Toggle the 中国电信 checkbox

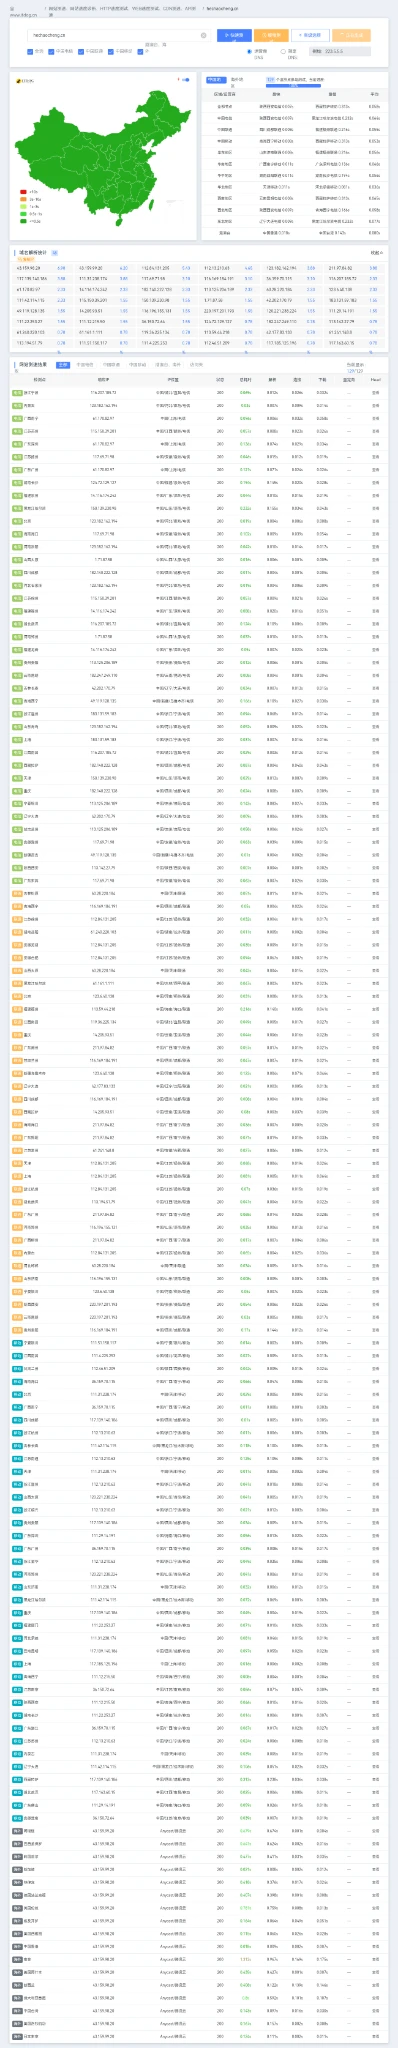(x=51, y=50)
